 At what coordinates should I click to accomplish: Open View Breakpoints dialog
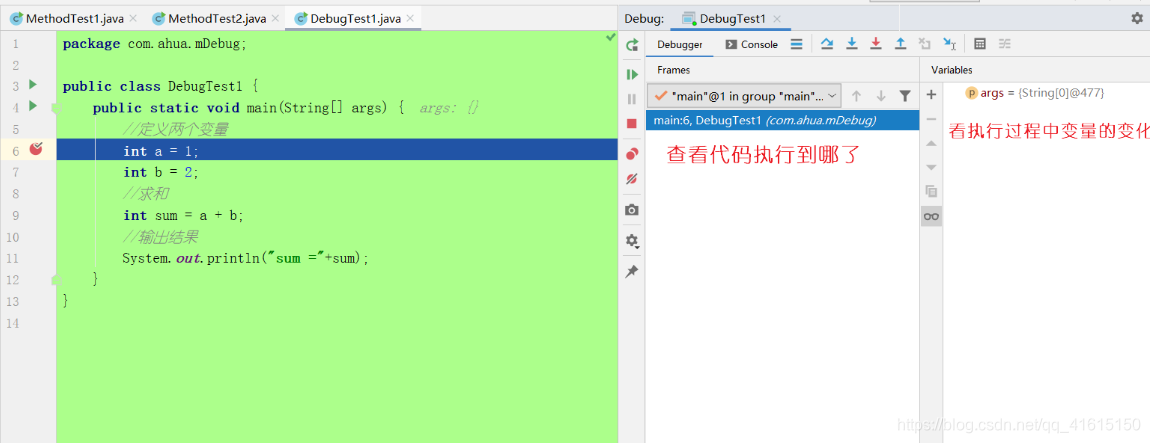(x=631, y=154)
